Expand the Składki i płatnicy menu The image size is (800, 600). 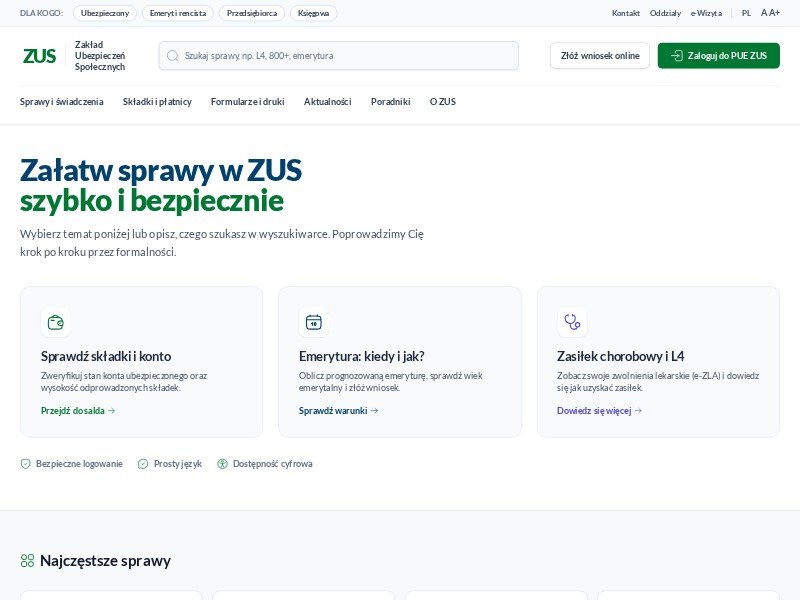(x=157, y=102)
